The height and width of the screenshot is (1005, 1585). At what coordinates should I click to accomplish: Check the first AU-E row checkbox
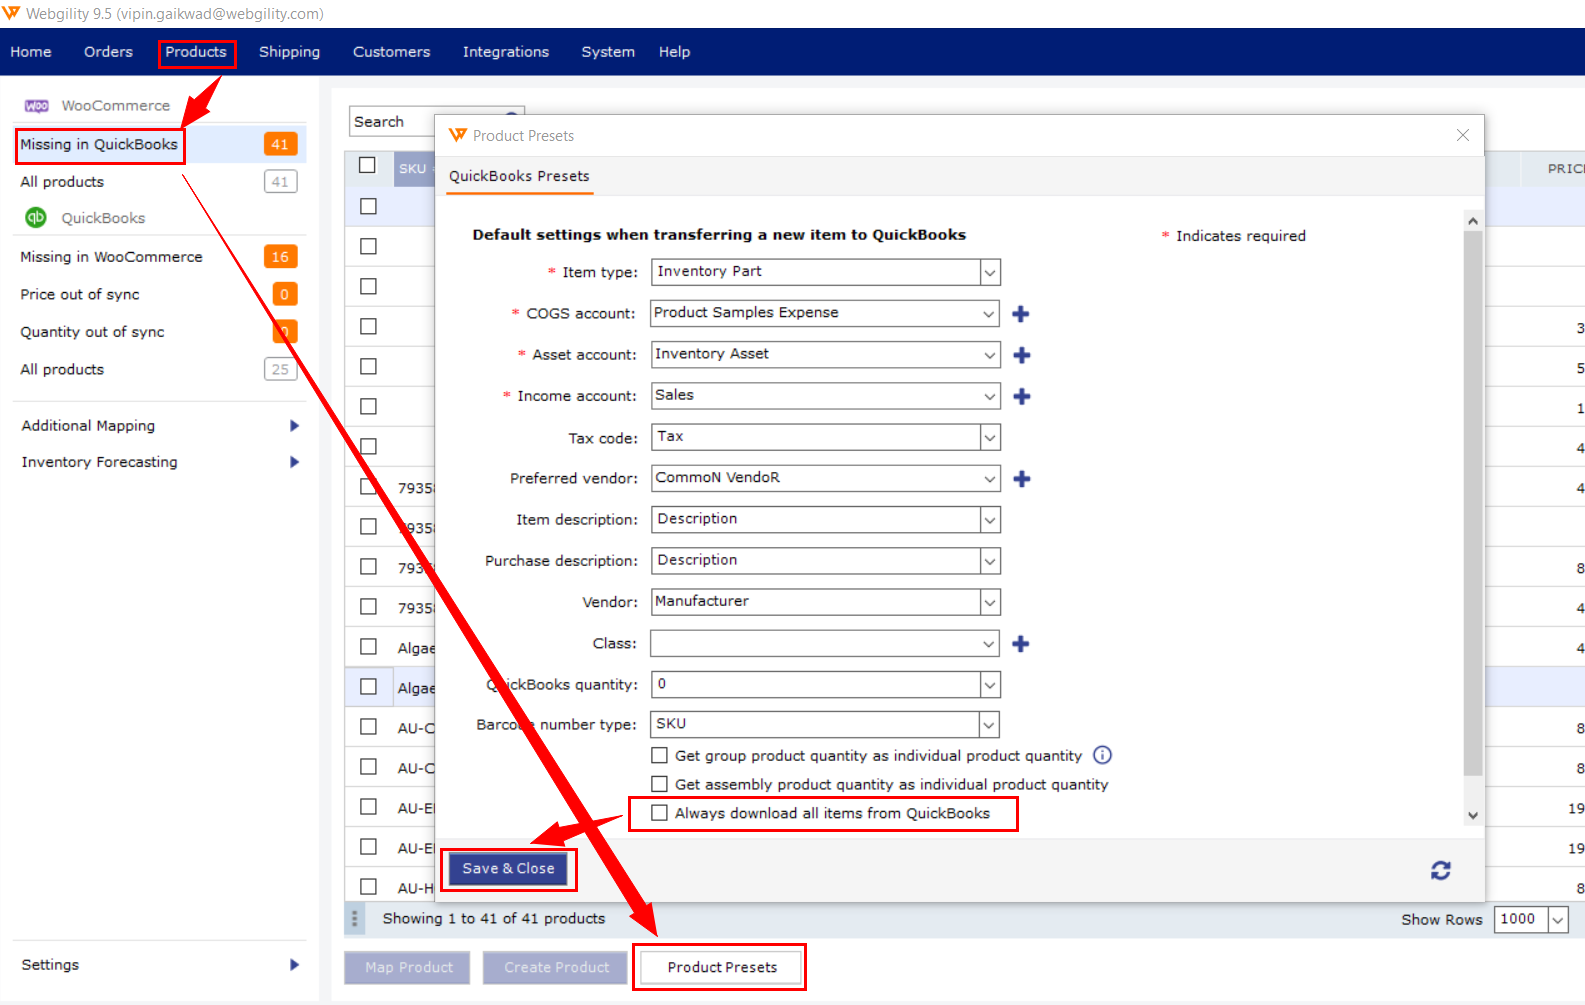tap(368, 807)
